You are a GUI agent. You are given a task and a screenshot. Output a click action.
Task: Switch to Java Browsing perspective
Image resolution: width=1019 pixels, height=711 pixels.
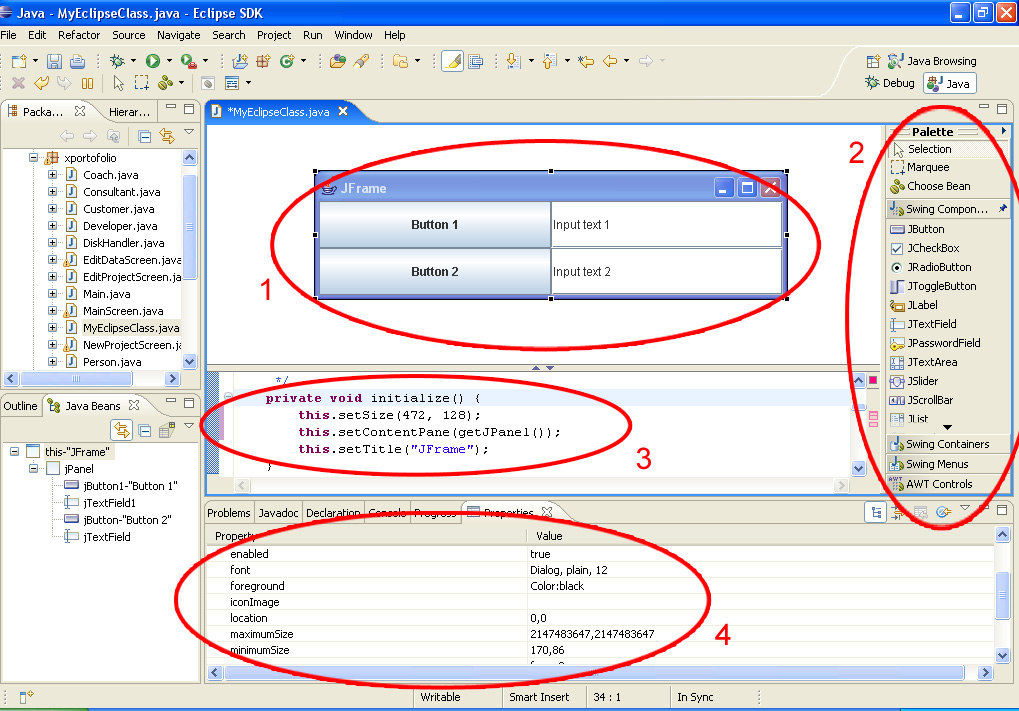932,61
